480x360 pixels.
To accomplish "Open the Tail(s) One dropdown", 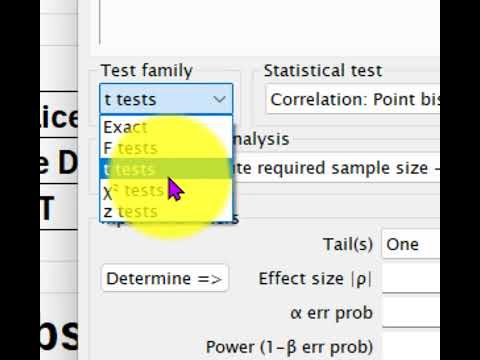I will (x=411, y=244).
